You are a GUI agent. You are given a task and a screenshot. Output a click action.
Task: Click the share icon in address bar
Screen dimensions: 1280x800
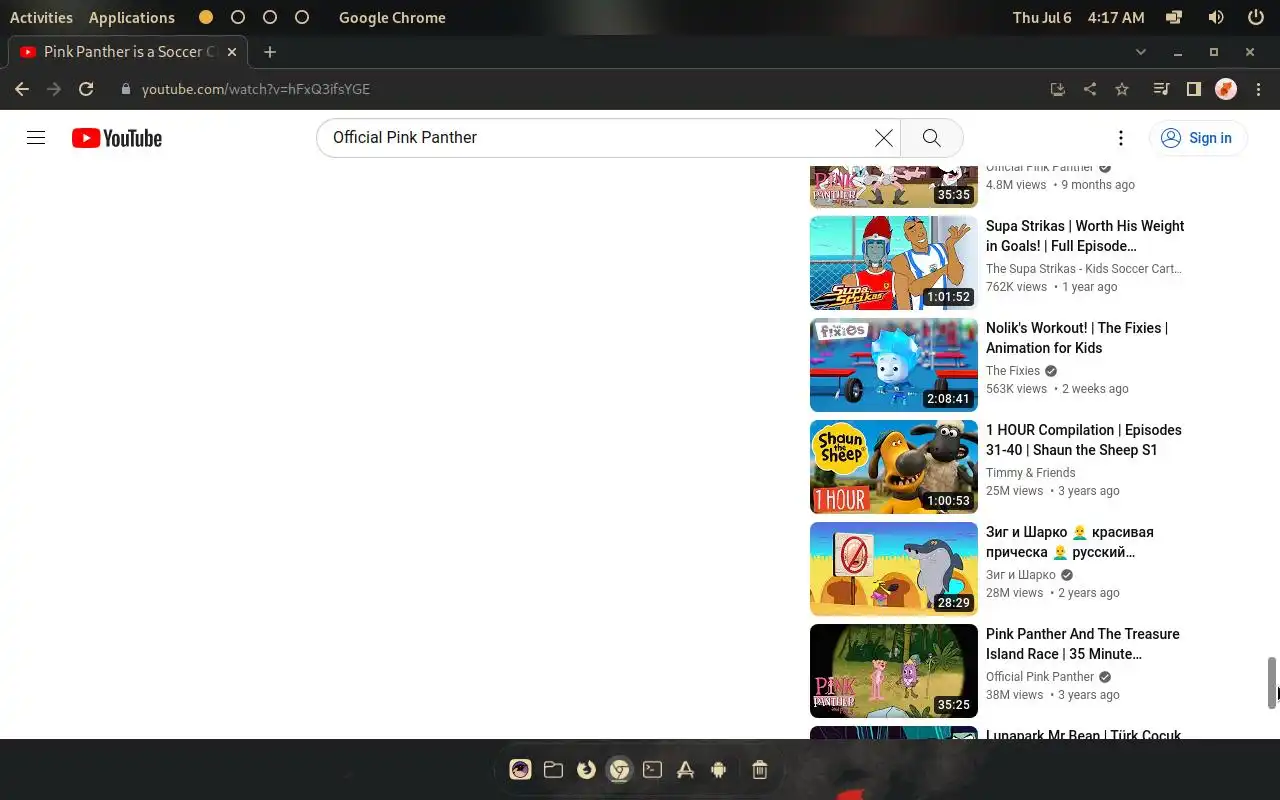(1090, 89)
